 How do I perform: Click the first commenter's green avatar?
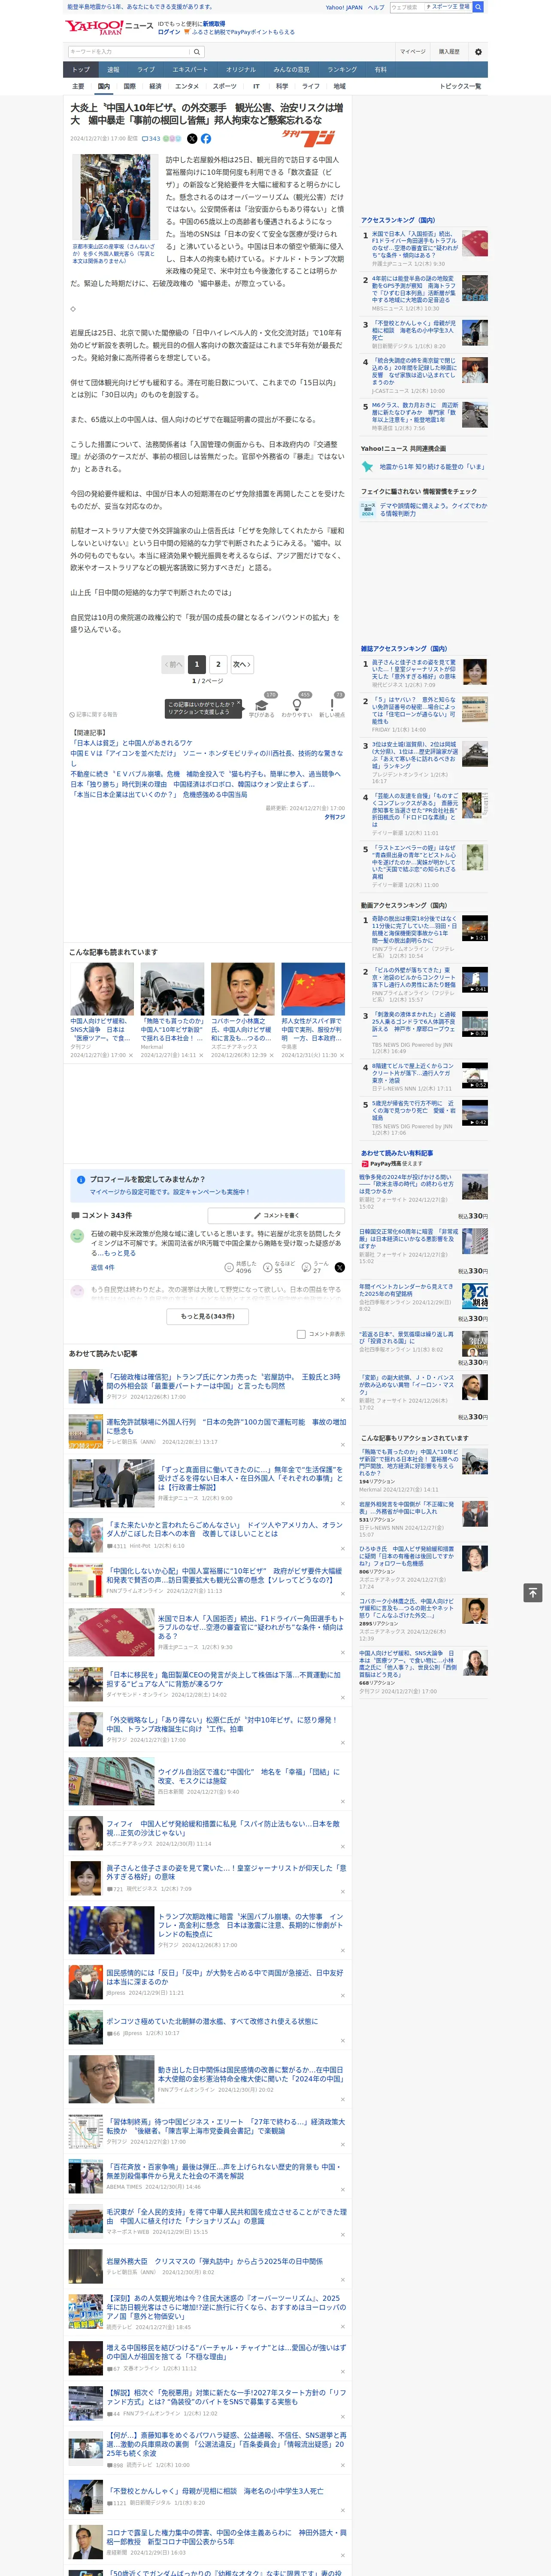[x=77, y=1236]
